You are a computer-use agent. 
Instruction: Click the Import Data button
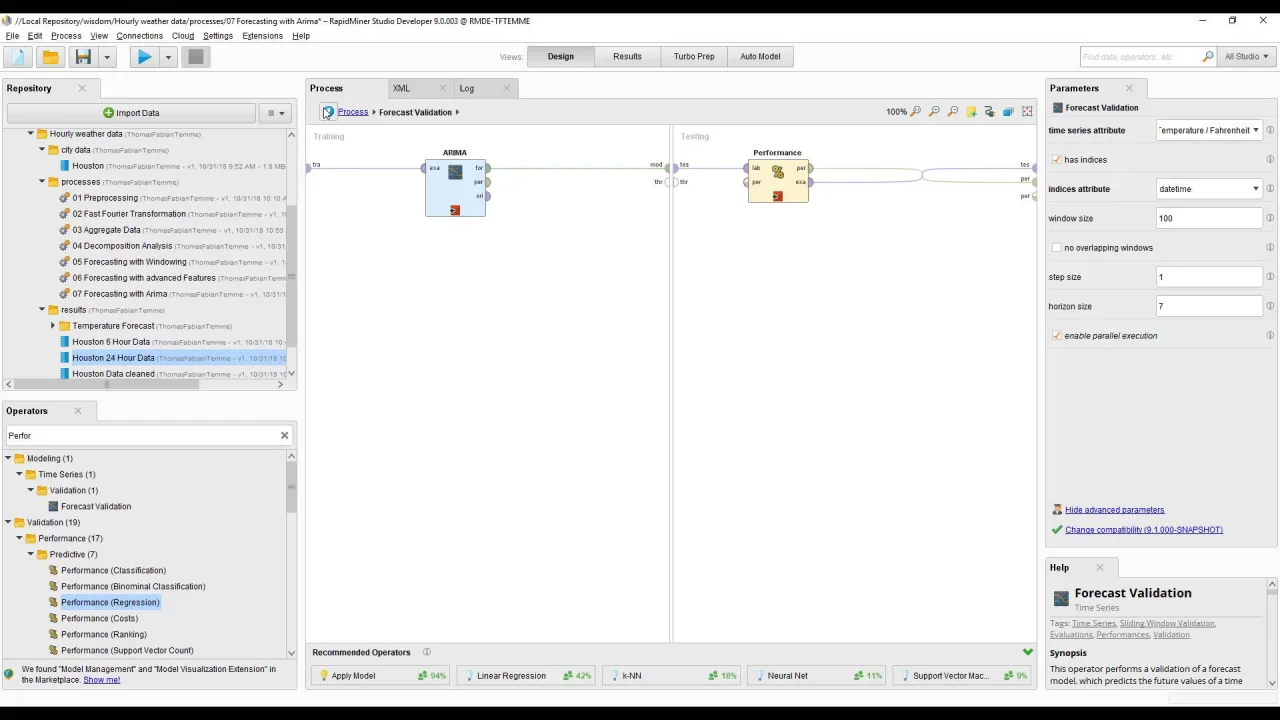coord(131,113)
